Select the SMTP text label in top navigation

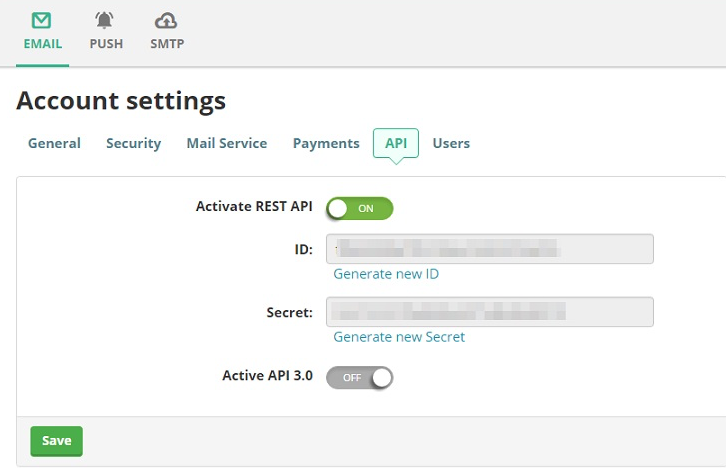167,44
